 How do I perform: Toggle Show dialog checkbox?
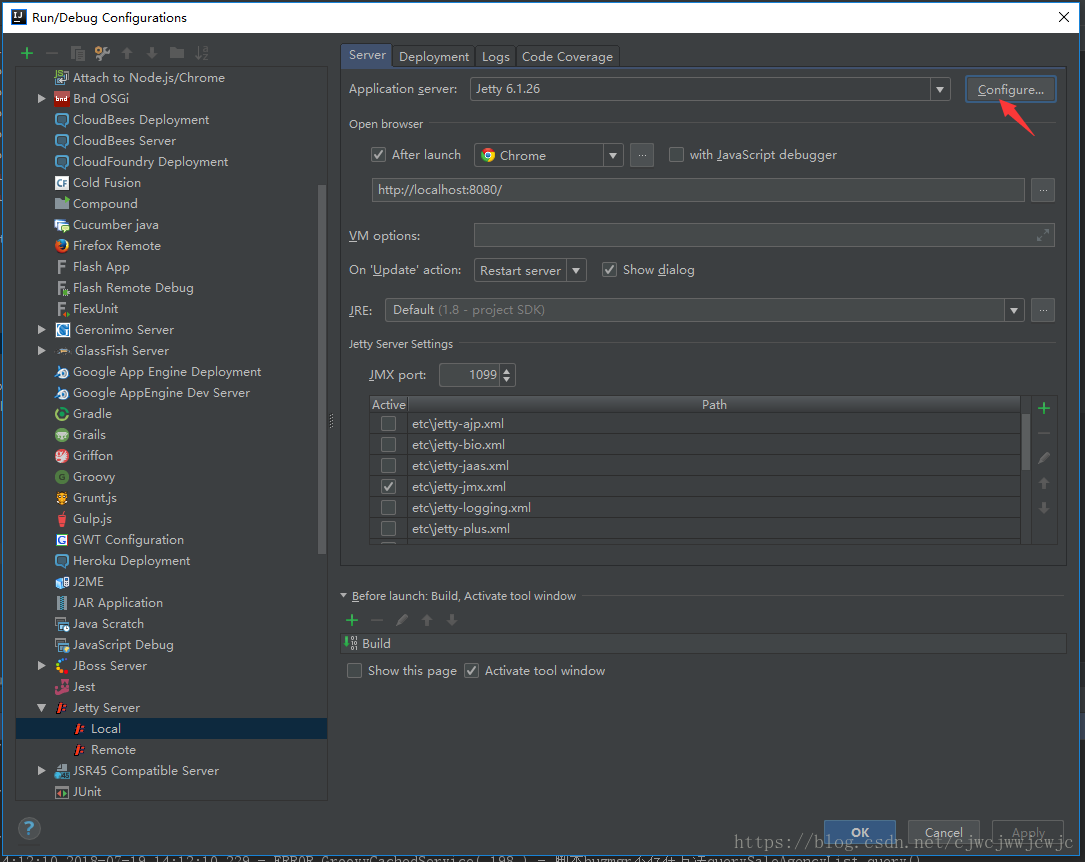point(609,270)
